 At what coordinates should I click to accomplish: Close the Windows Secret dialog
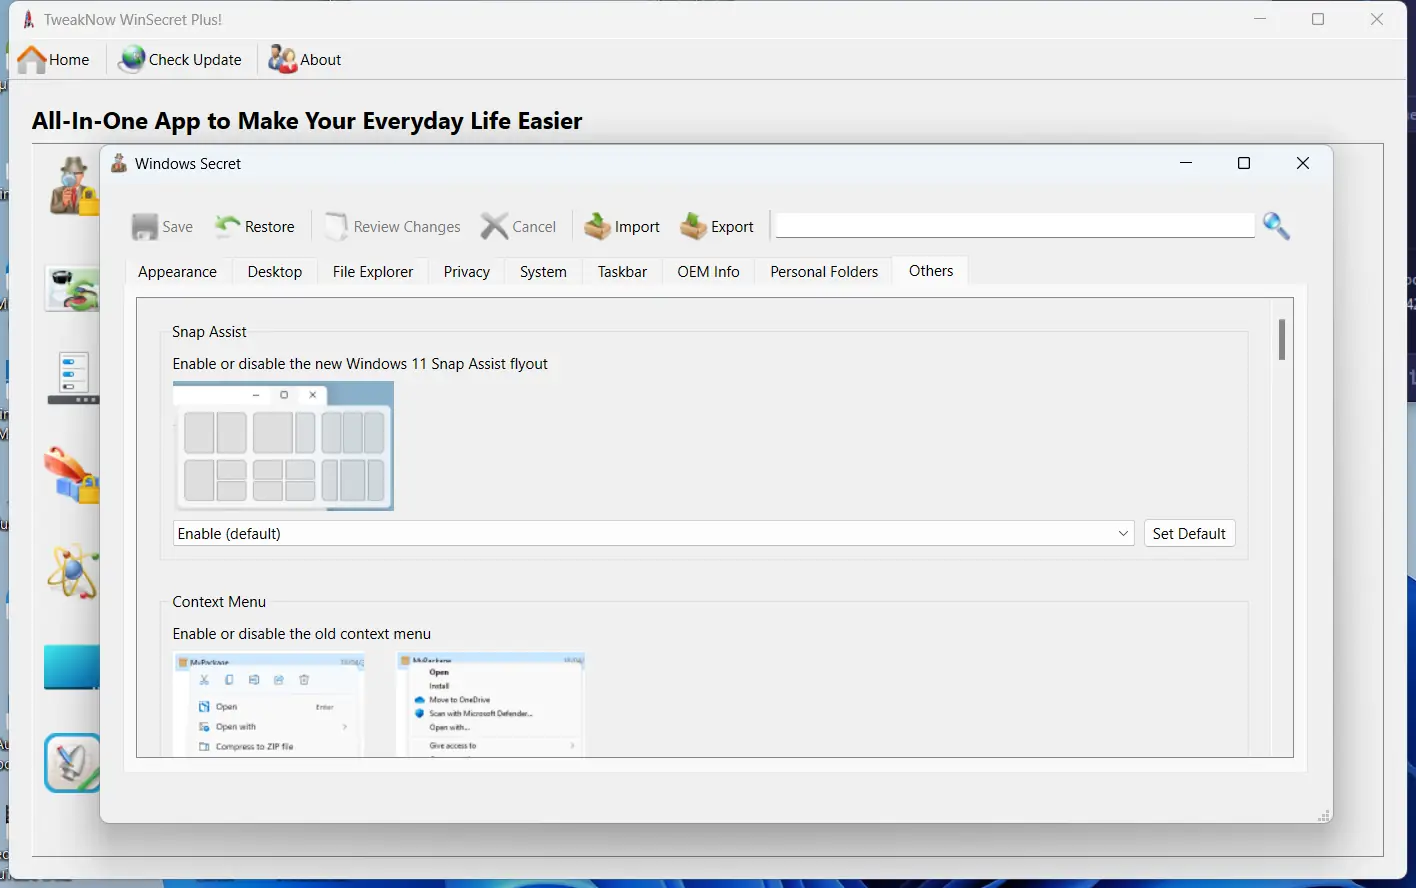[1302, 163]
